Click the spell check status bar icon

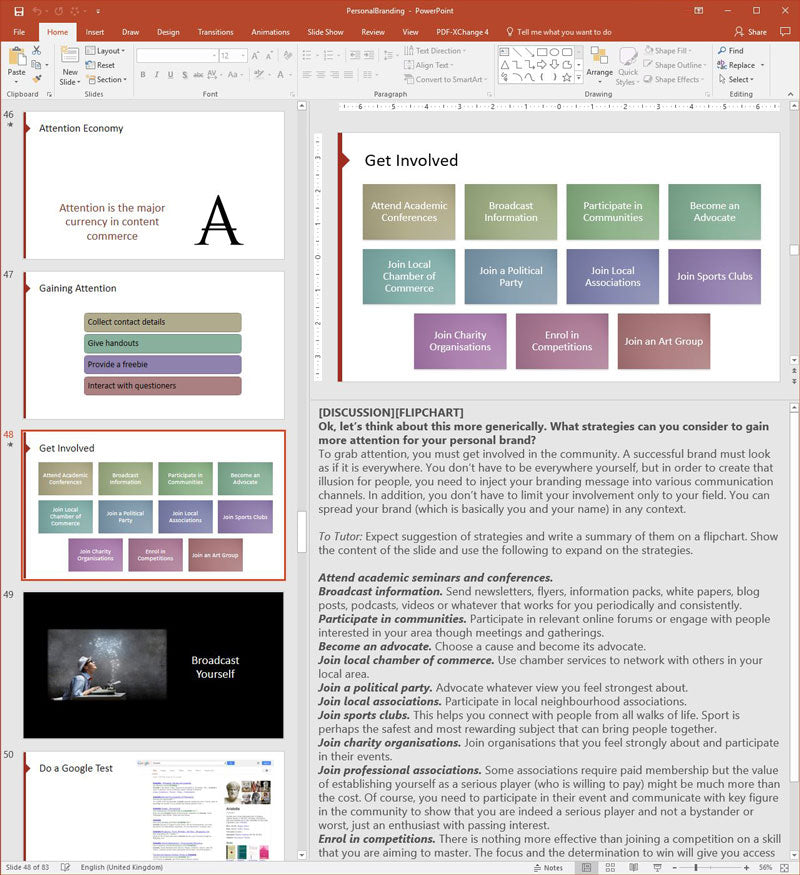point(65,867)
